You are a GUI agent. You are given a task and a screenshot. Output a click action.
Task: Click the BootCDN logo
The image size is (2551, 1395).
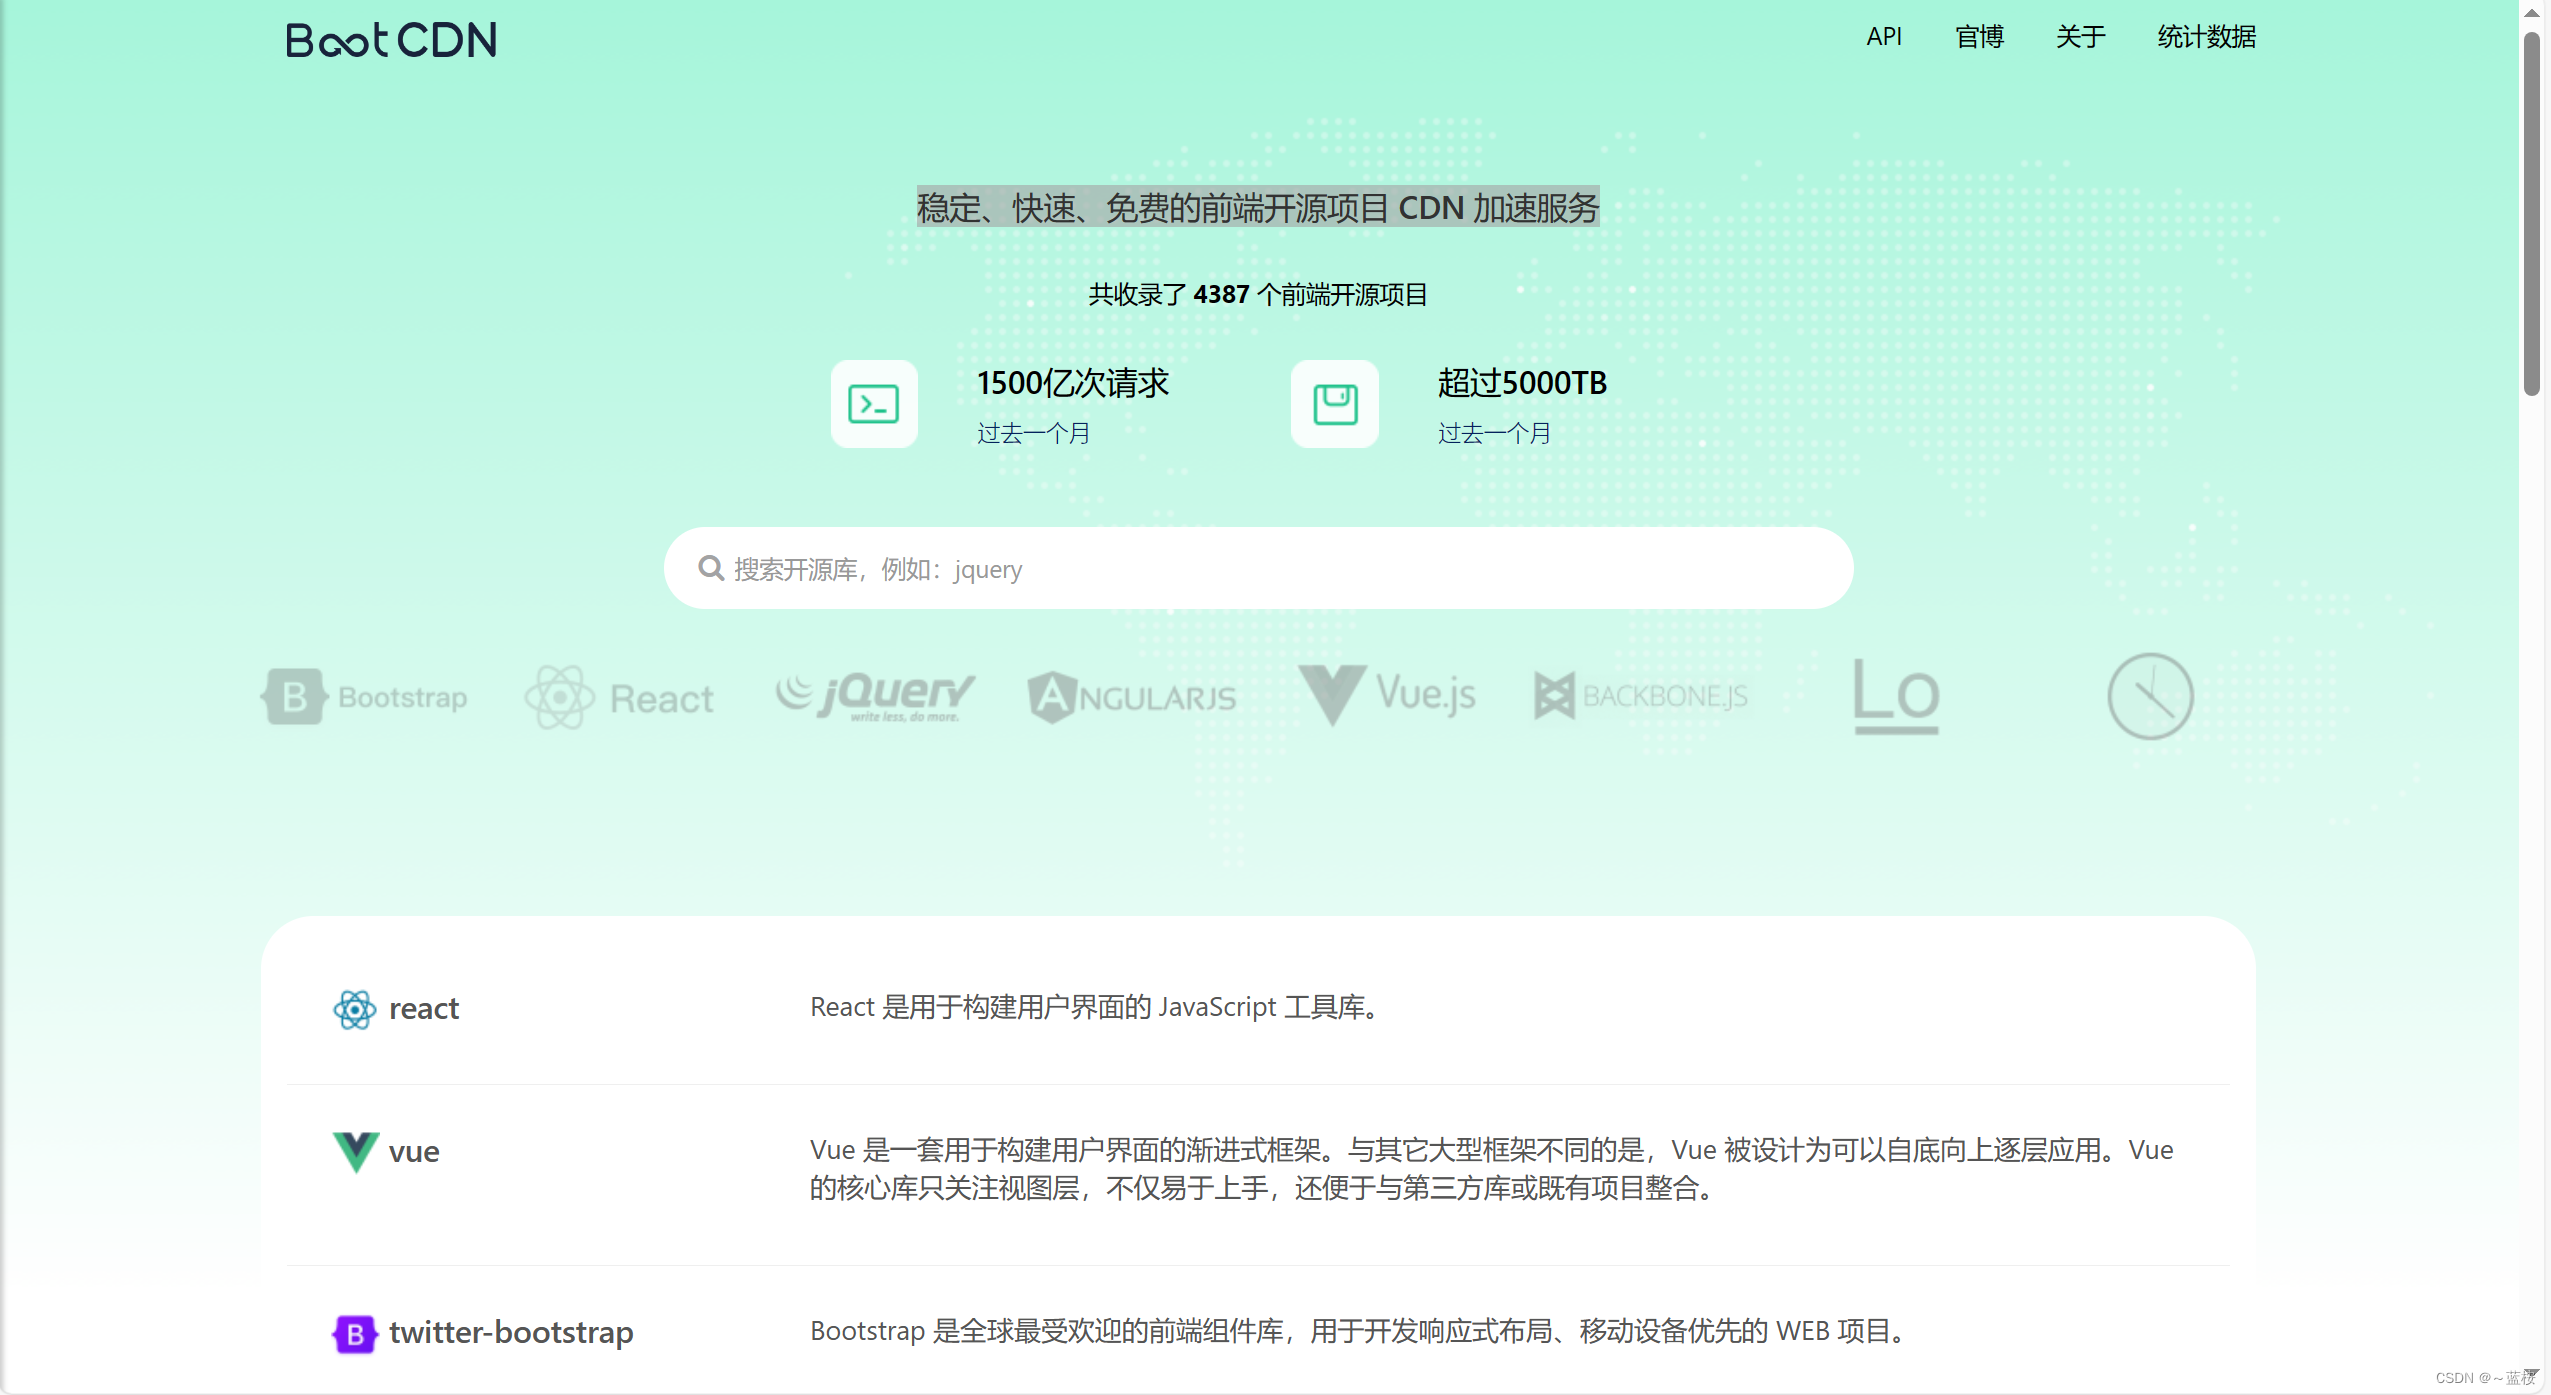click(391, 40)
